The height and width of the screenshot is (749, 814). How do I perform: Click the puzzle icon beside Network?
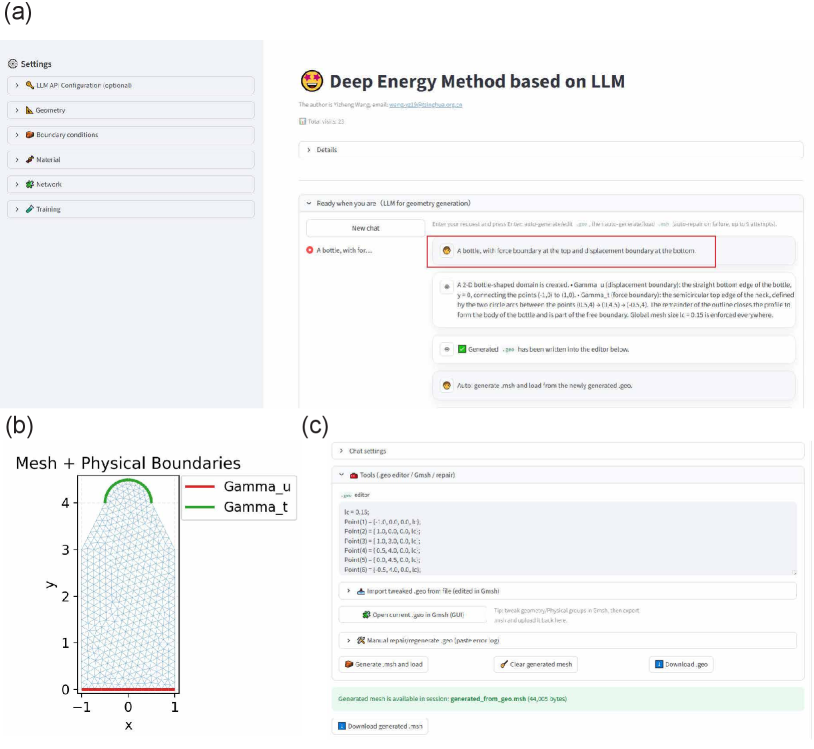point(30,184)
